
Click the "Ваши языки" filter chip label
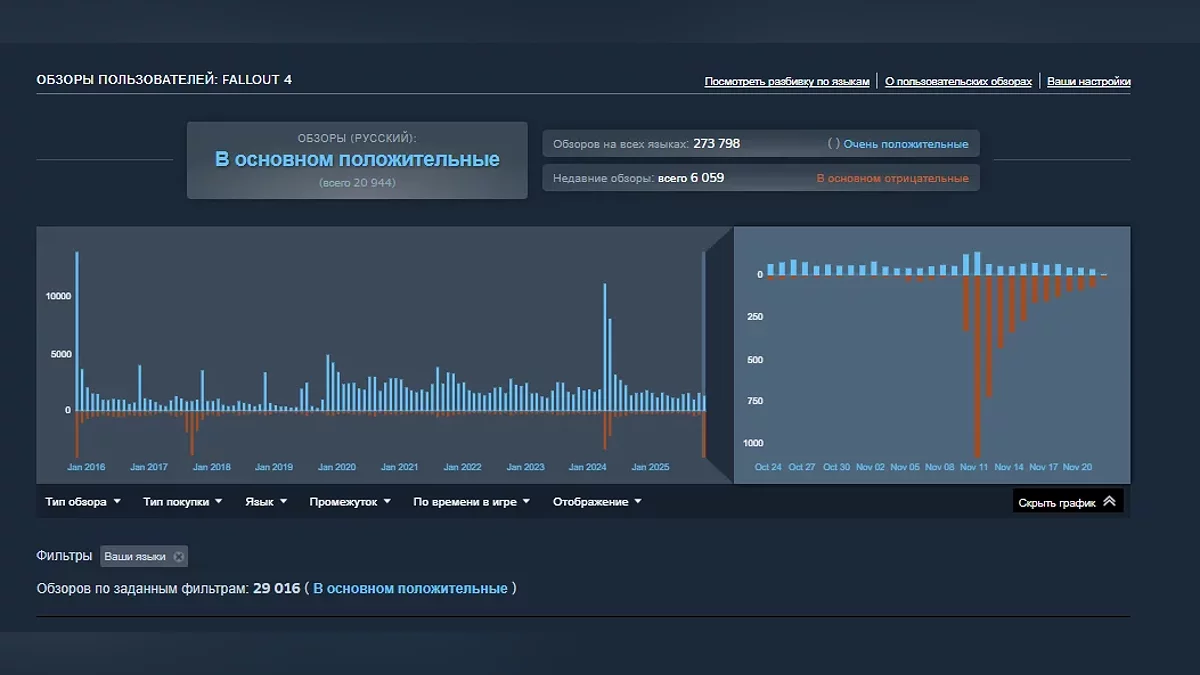[x=135, y=557]
